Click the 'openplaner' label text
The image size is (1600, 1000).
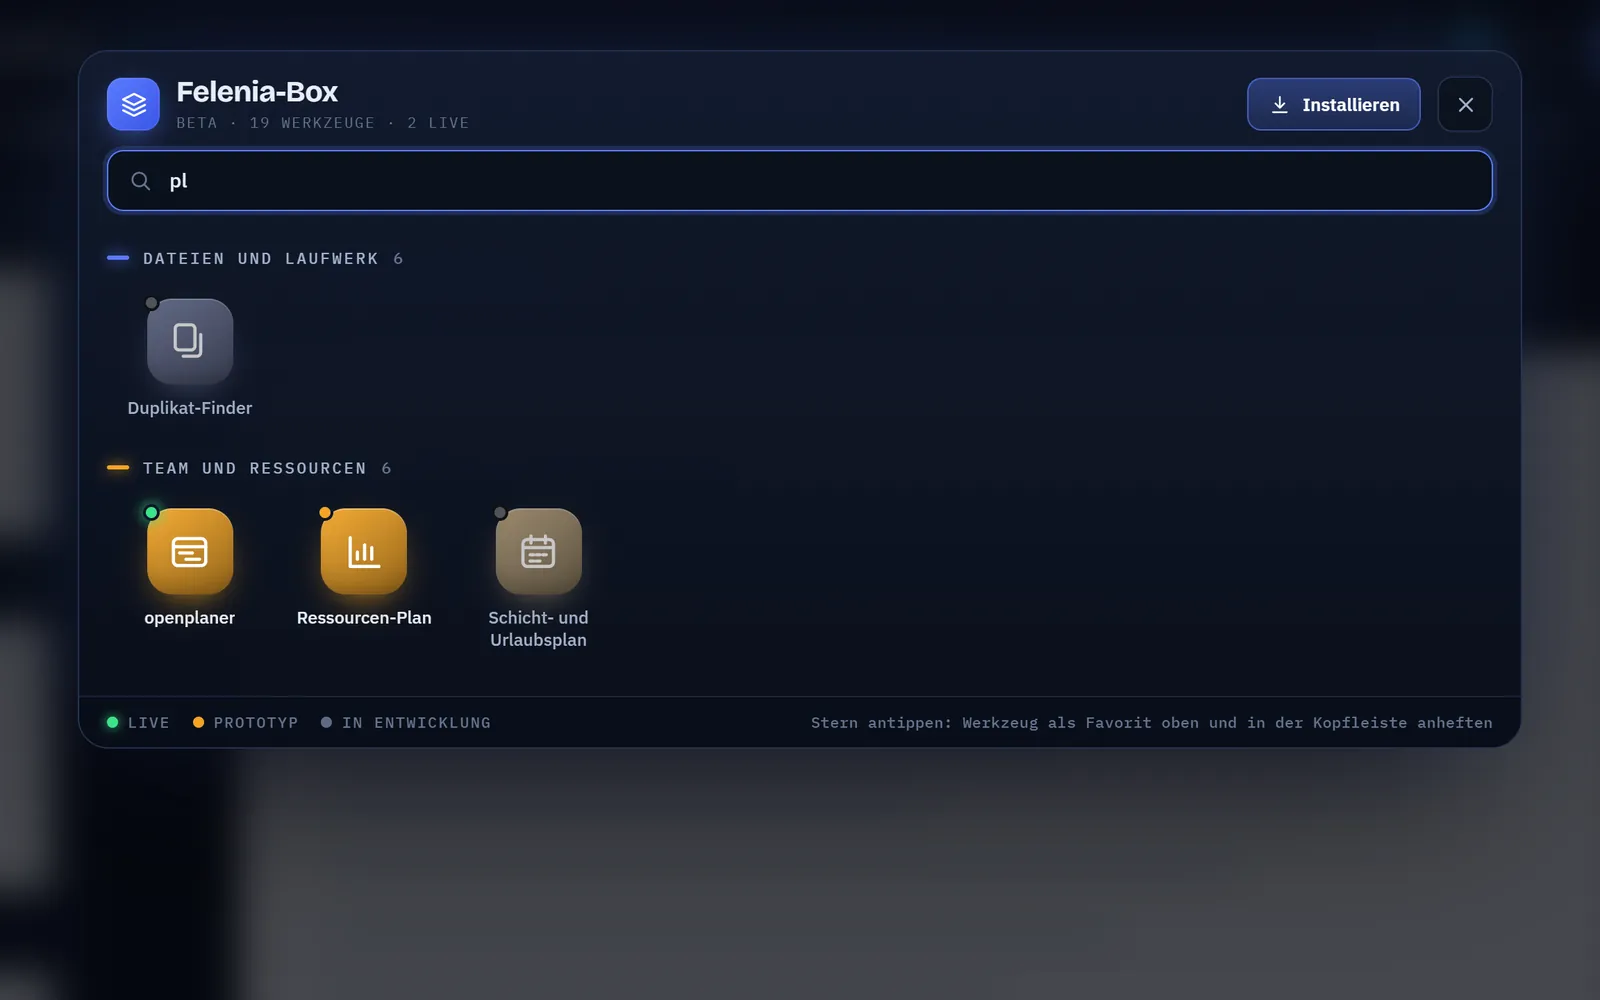[x=190, y=618]
